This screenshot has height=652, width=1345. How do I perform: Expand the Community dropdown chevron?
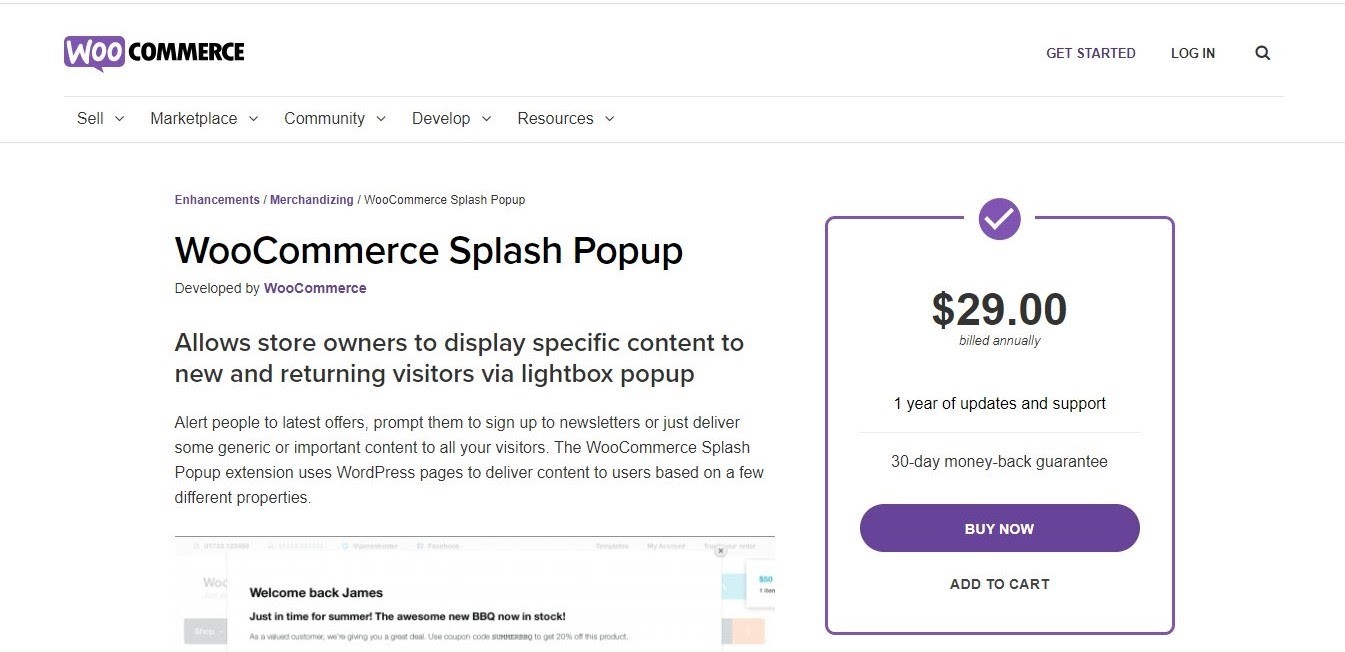click(381, 119)
